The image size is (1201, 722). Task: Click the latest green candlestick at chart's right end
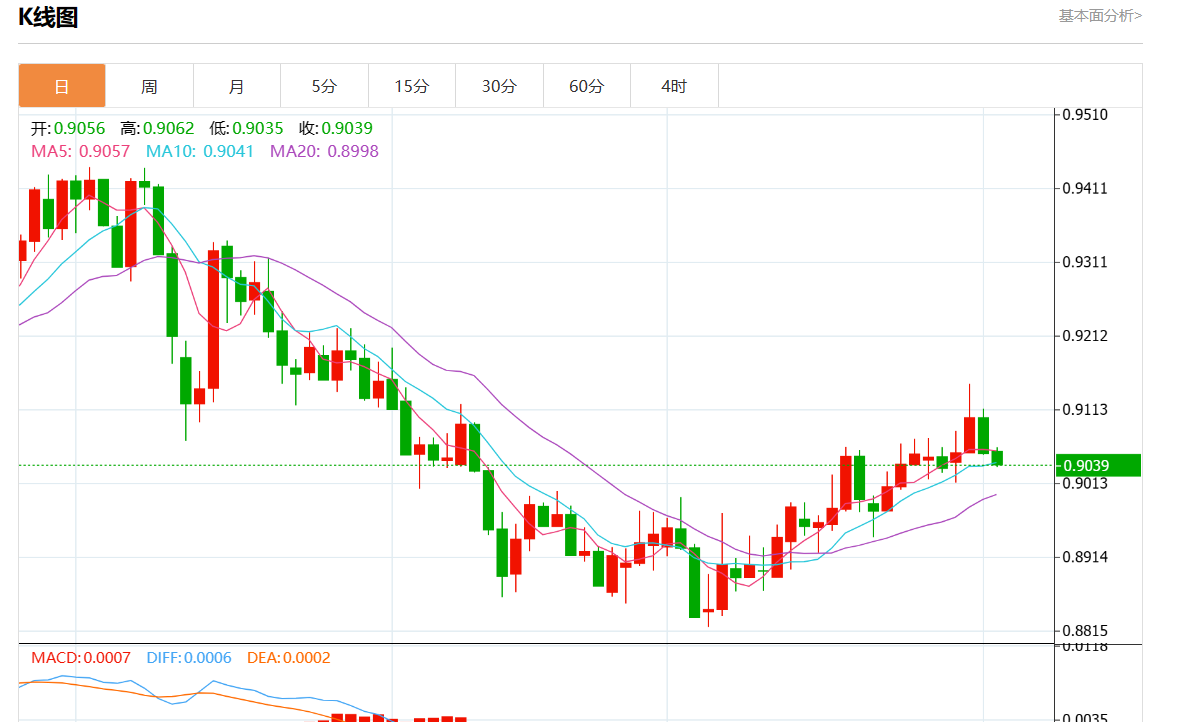997,458
